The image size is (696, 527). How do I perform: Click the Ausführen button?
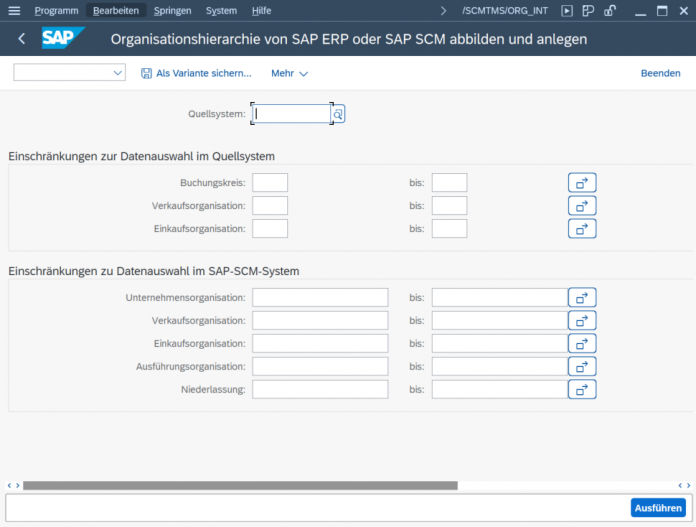(658, 508)
